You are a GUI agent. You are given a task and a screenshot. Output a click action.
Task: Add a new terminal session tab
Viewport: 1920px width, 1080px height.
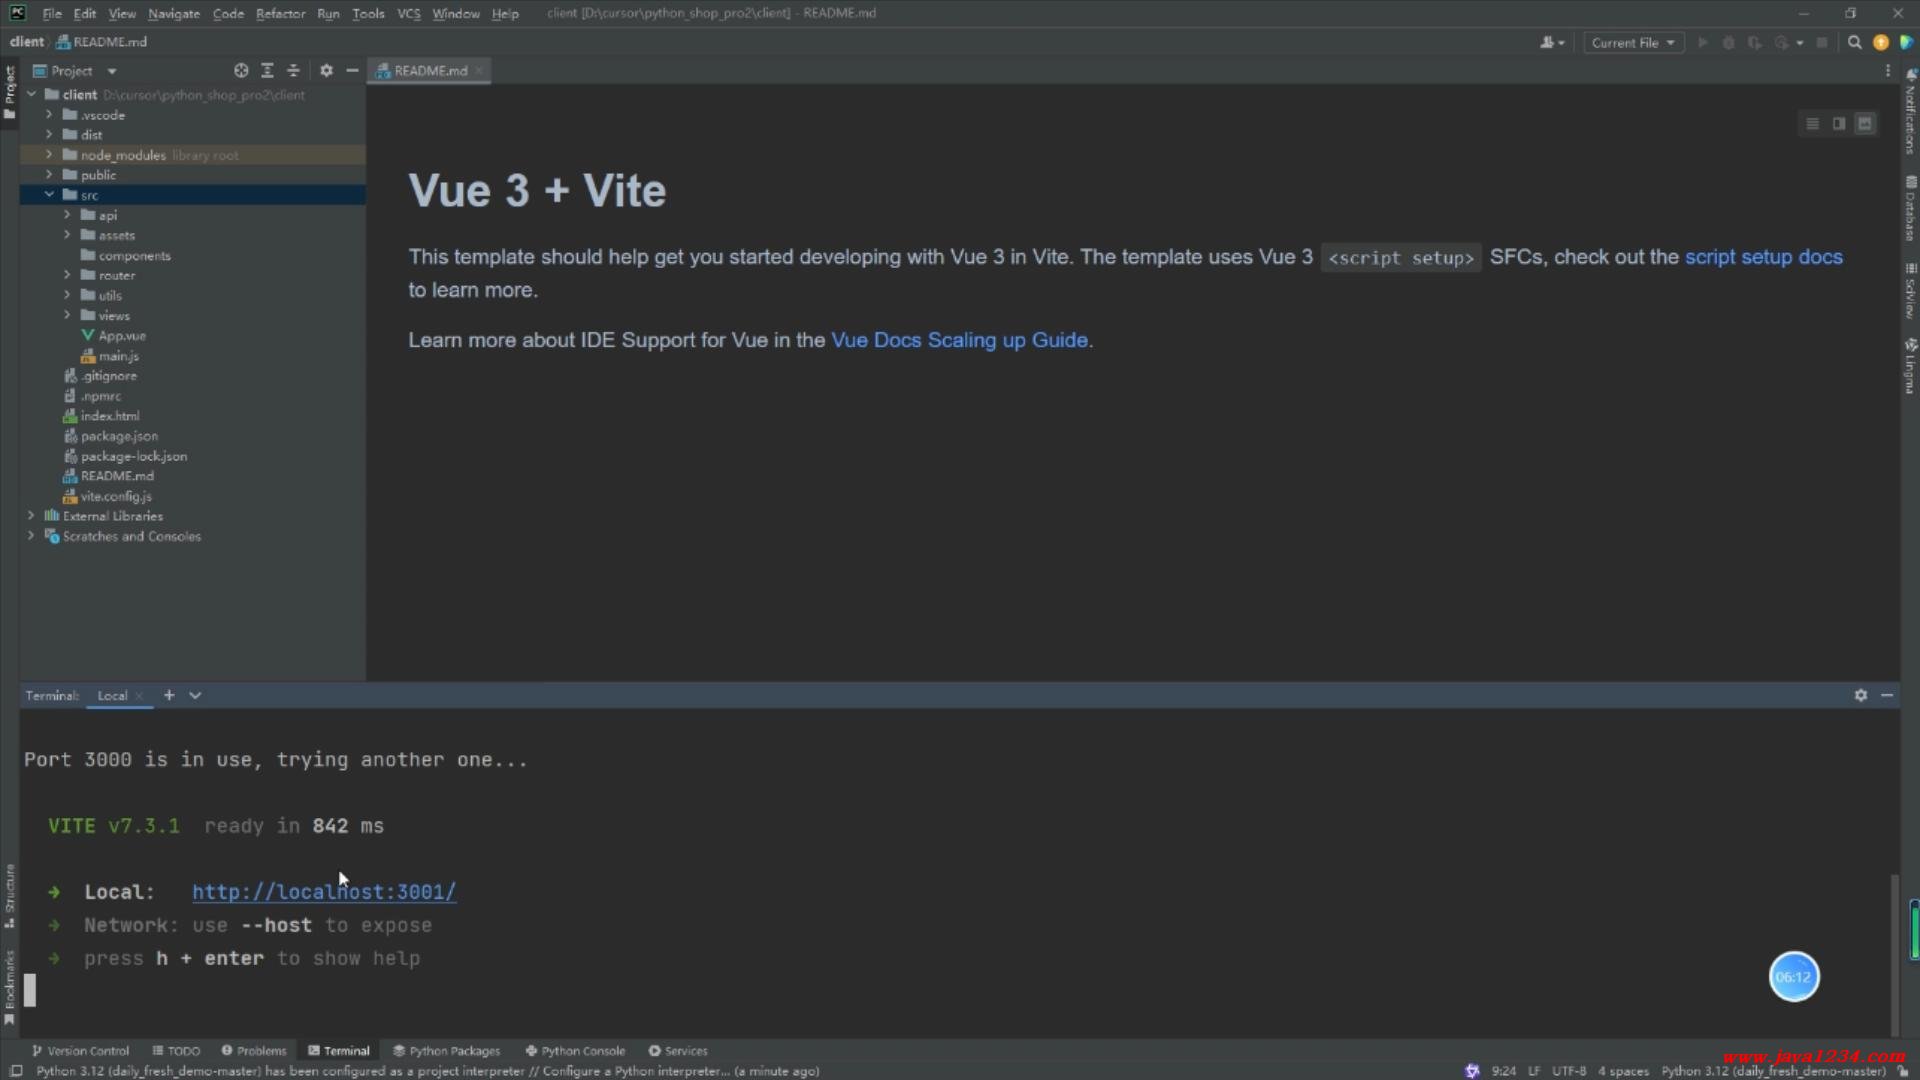point(169,695)
